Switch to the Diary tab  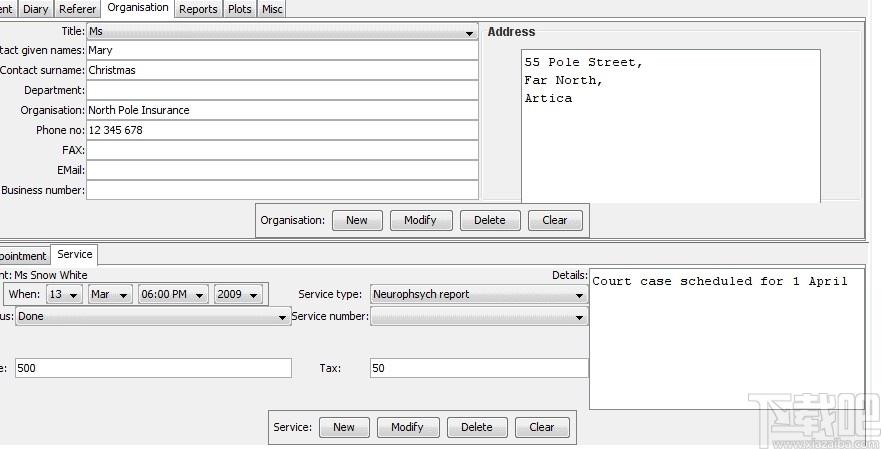[x=35, y=9]
